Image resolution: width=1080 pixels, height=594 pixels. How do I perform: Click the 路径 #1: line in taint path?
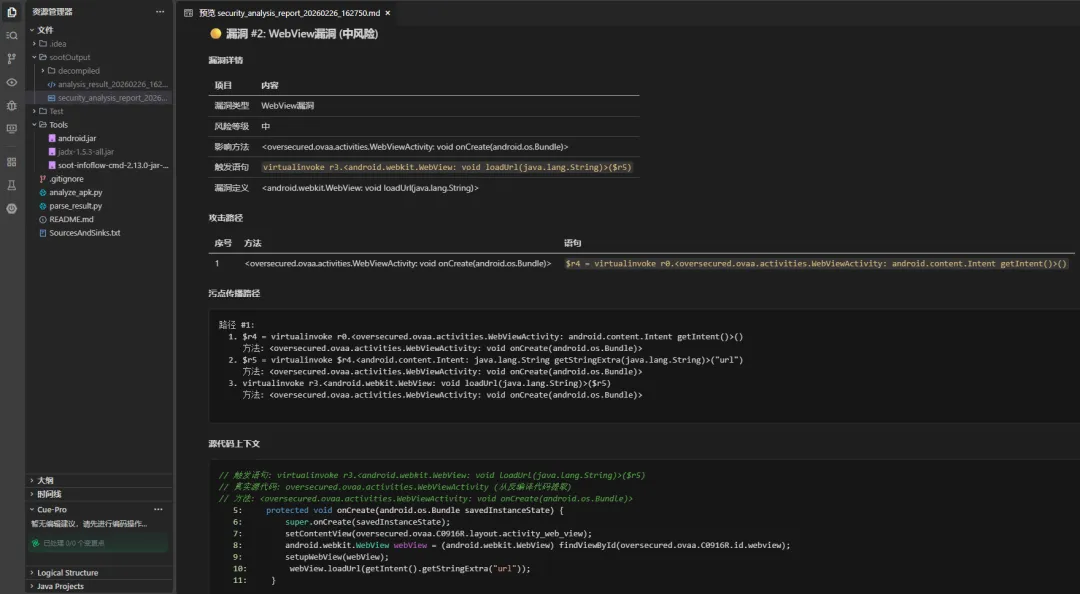coord(236,325)
